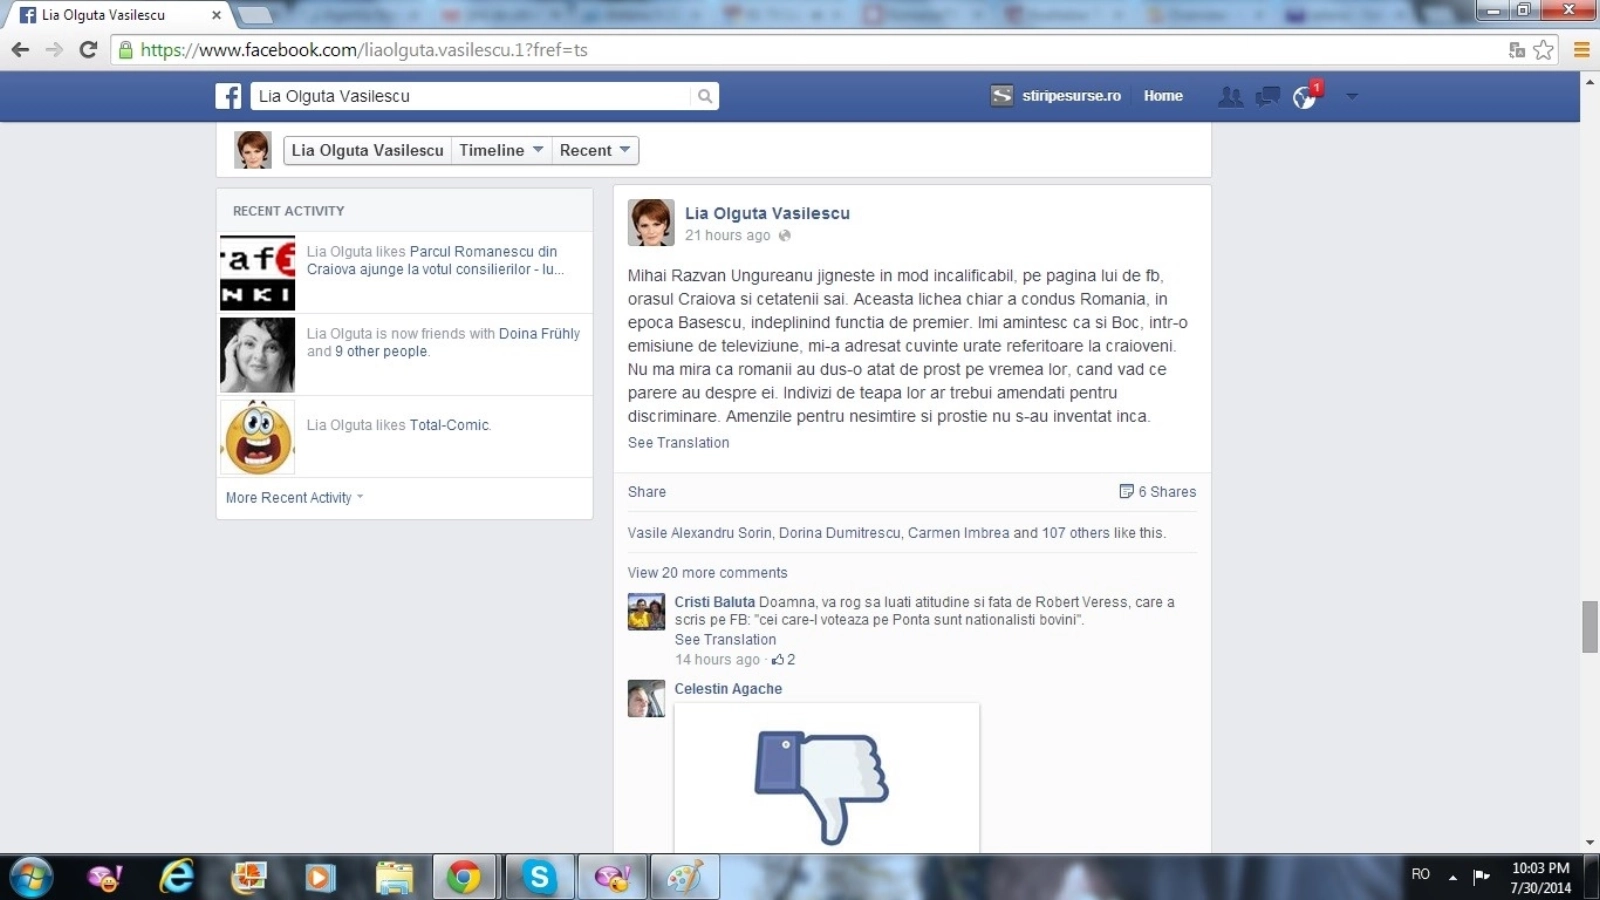Open the Chrome menu icon
The image size is (1600, 900).
pyautogui.click(x=1581, y=50)
